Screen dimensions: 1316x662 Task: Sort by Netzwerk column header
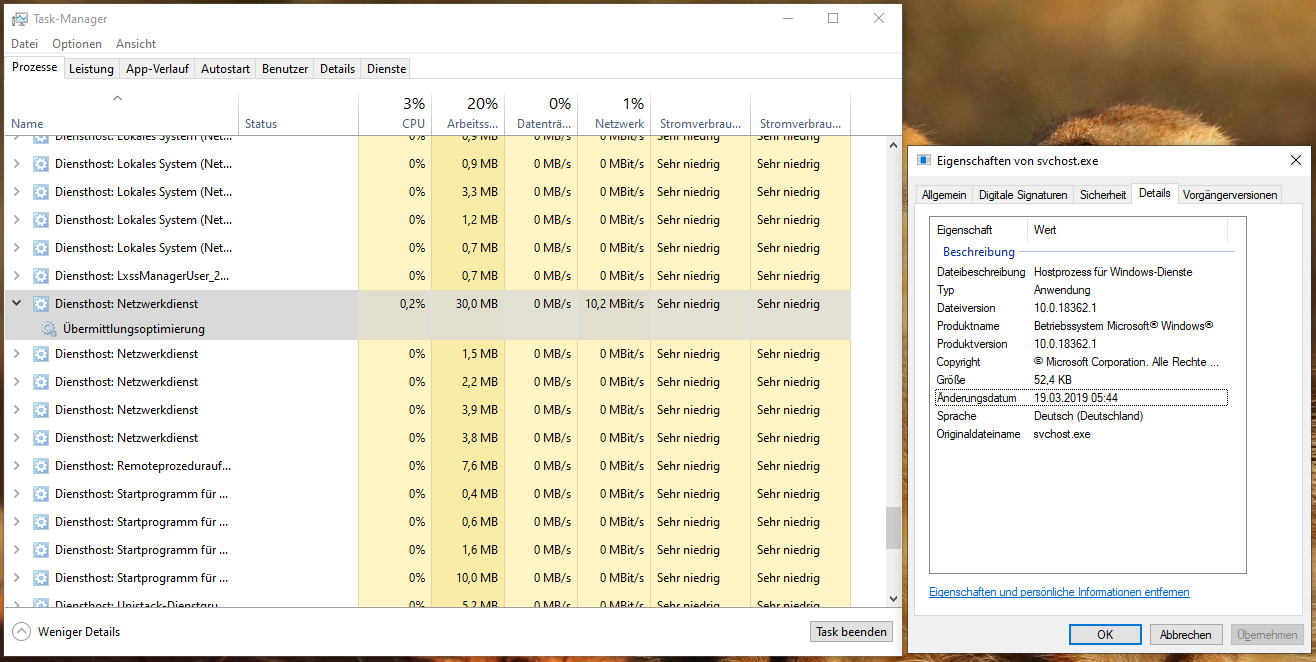point(614,114)
